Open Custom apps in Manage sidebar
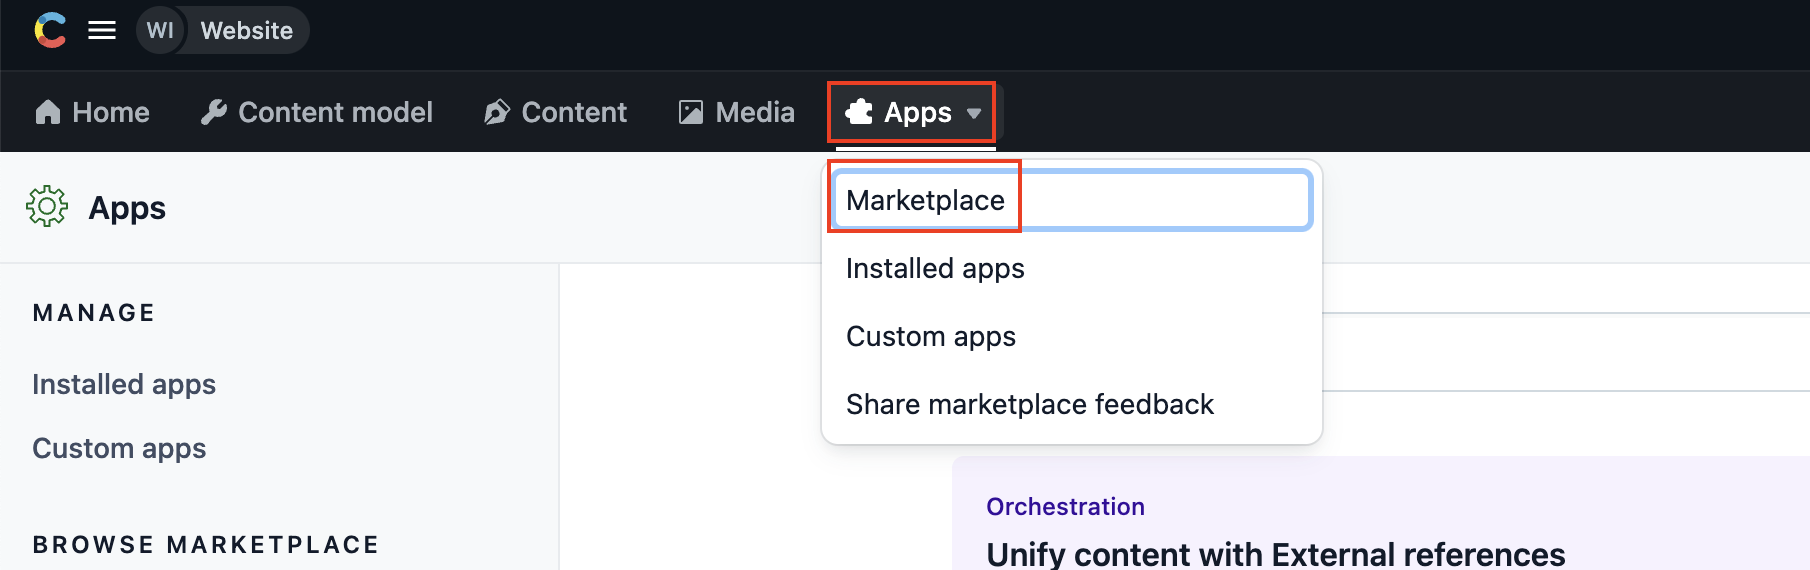The height and width of the screenshot is (570, 1810). pyautogui.click(x=119, y=448)
